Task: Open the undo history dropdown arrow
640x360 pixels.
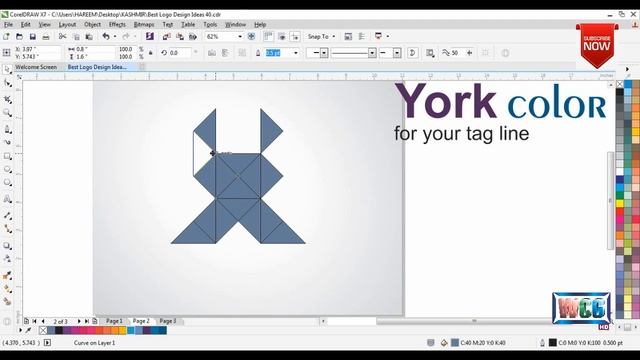Action: [115, 37]
